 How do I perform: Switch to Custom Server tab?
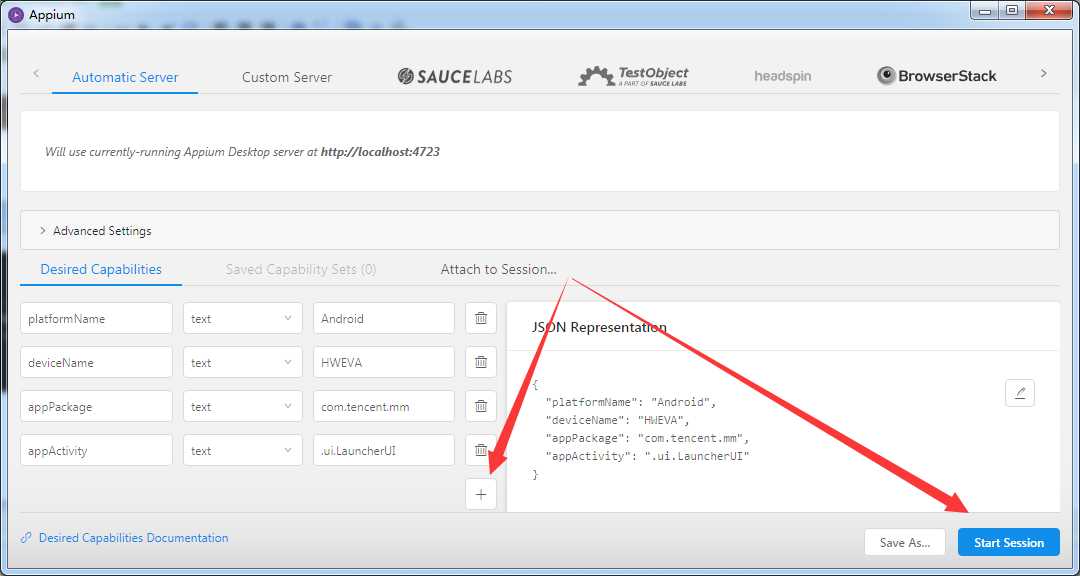pos(287,77)
